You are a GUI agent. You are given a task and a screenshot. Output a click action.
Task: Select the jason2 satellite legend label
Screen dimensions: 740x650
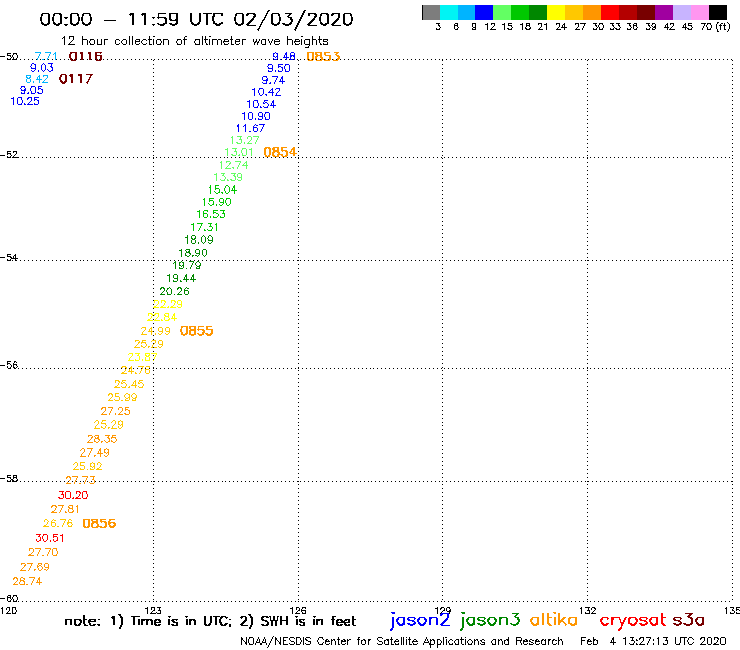click(420, 620)
